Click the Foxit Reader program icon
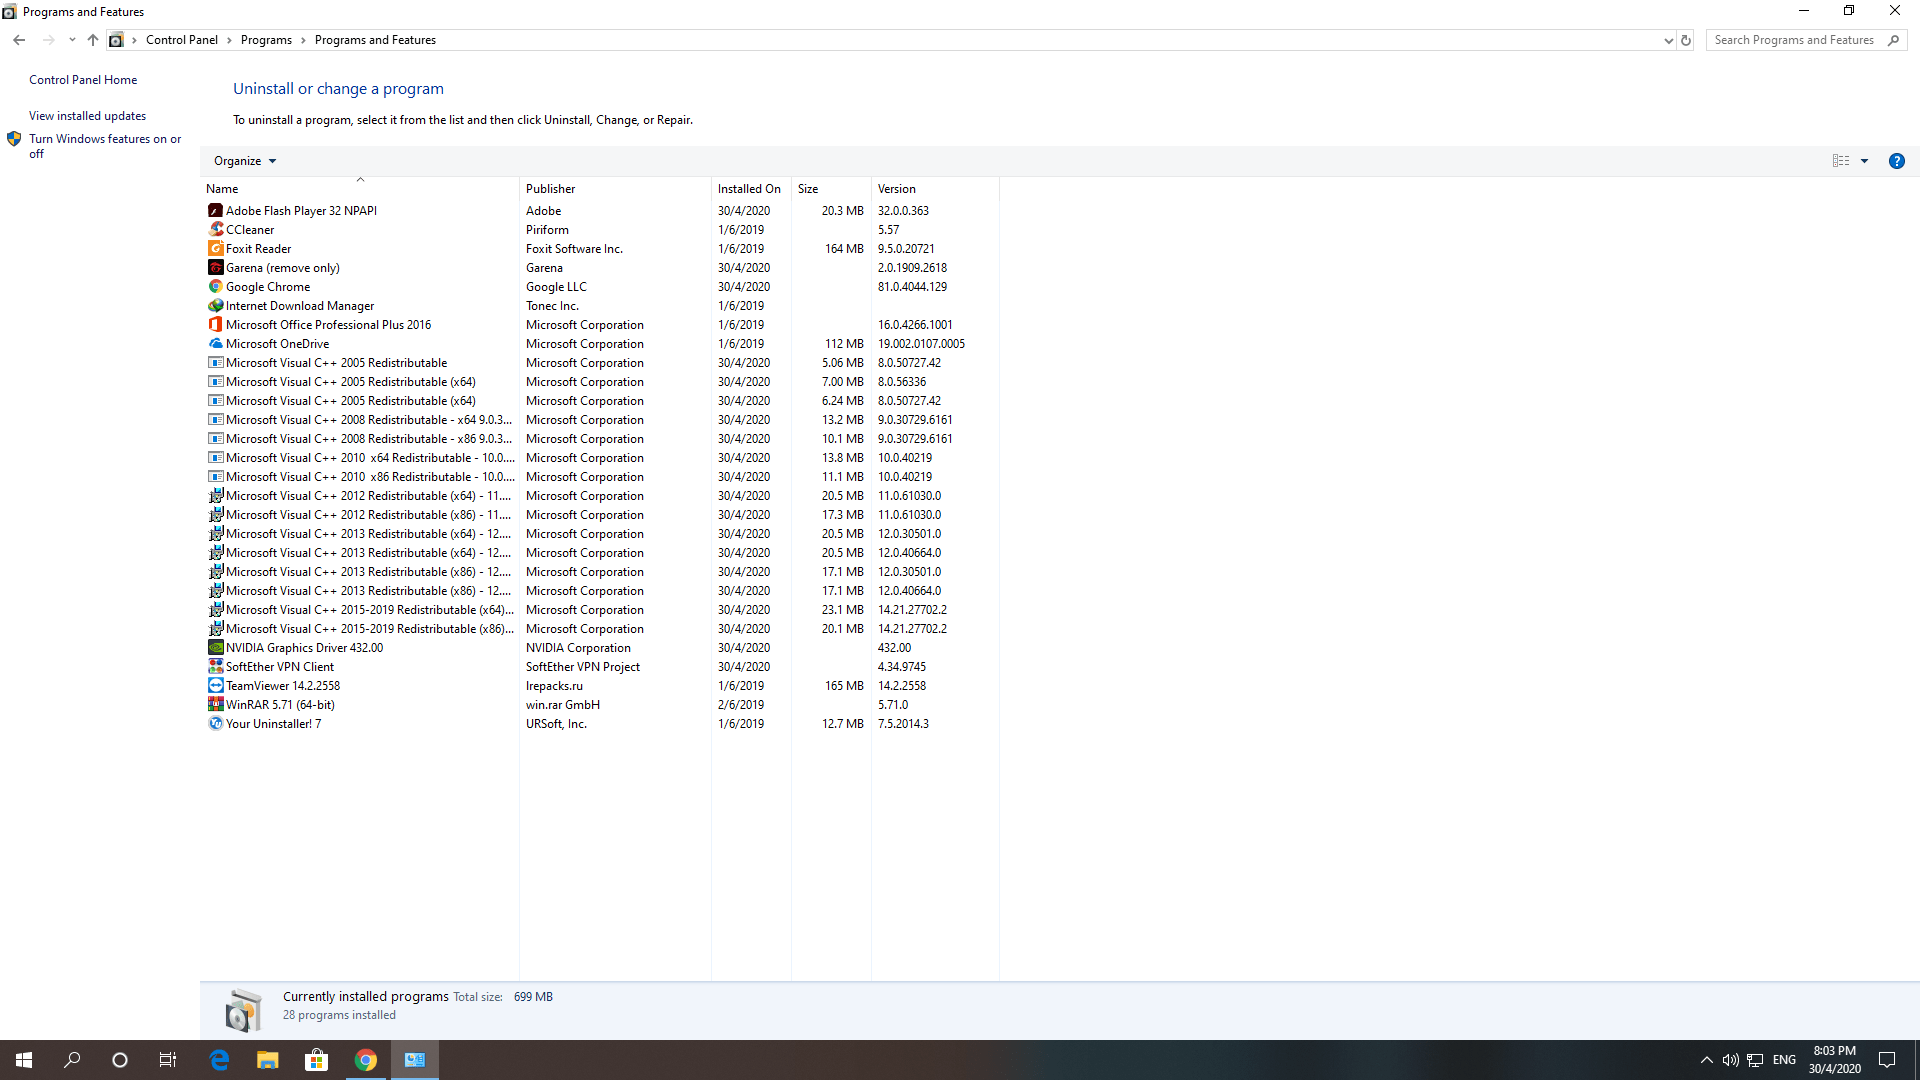 pos(215,249)
